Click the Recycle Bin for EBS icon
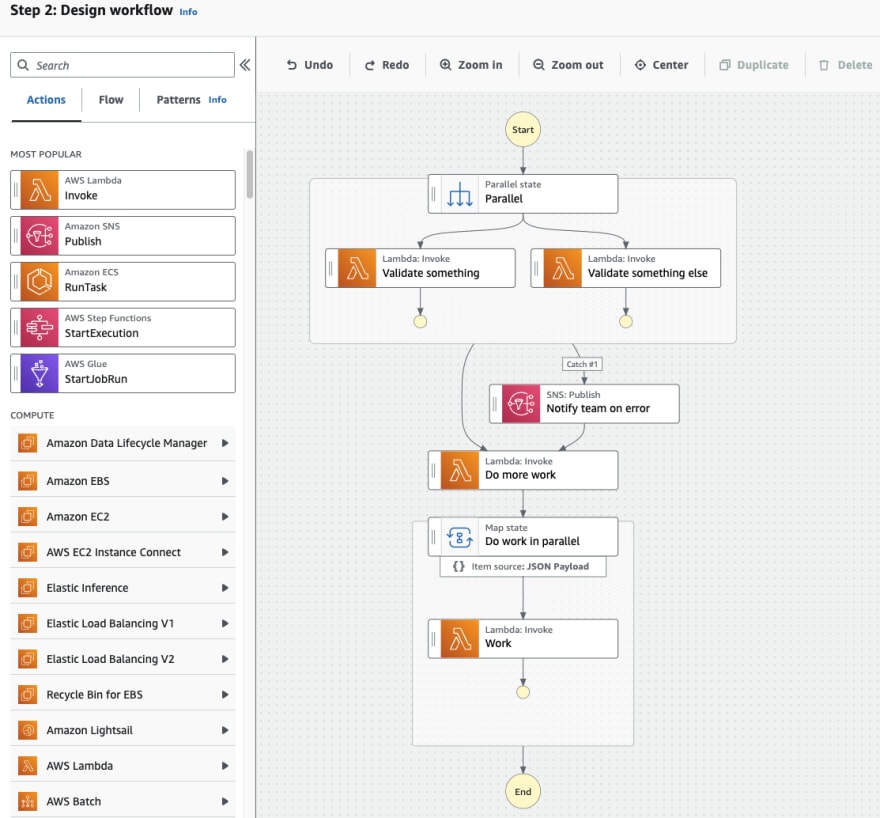The width and height of the screenshot is (880, 818). (28, 695)
